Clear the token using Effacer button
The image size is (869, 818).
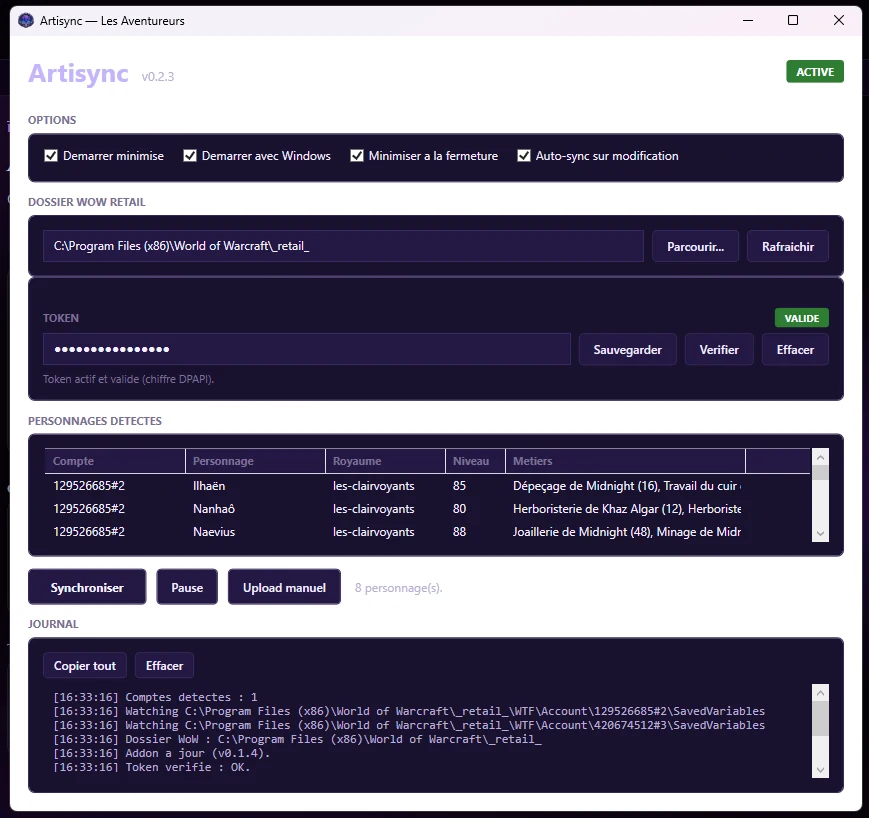pos(795,349)
